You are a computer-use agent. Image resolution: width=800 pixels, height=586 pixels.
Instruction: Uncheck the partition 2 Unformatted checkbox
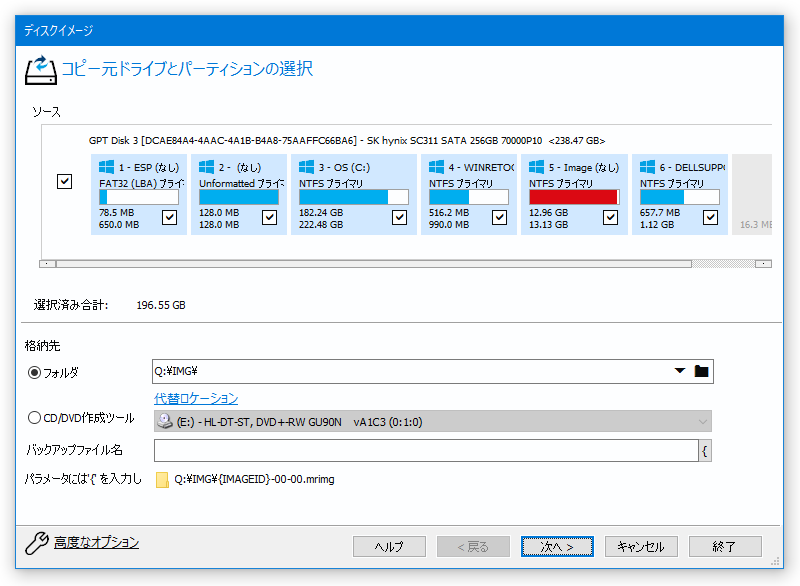269,217
